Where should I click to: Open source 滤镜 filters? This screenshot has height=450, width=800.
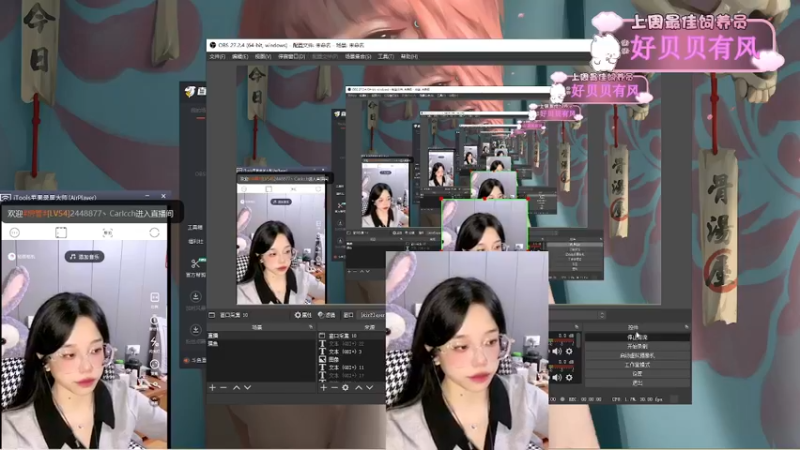[x=327, y=315]
